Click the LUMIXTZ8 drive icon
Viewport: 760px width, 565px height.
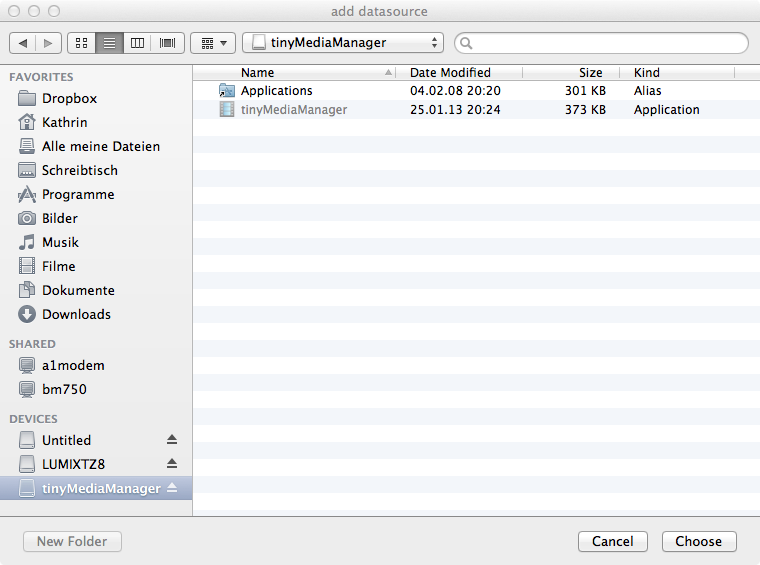pyautogui.click(x=27, y=464)
